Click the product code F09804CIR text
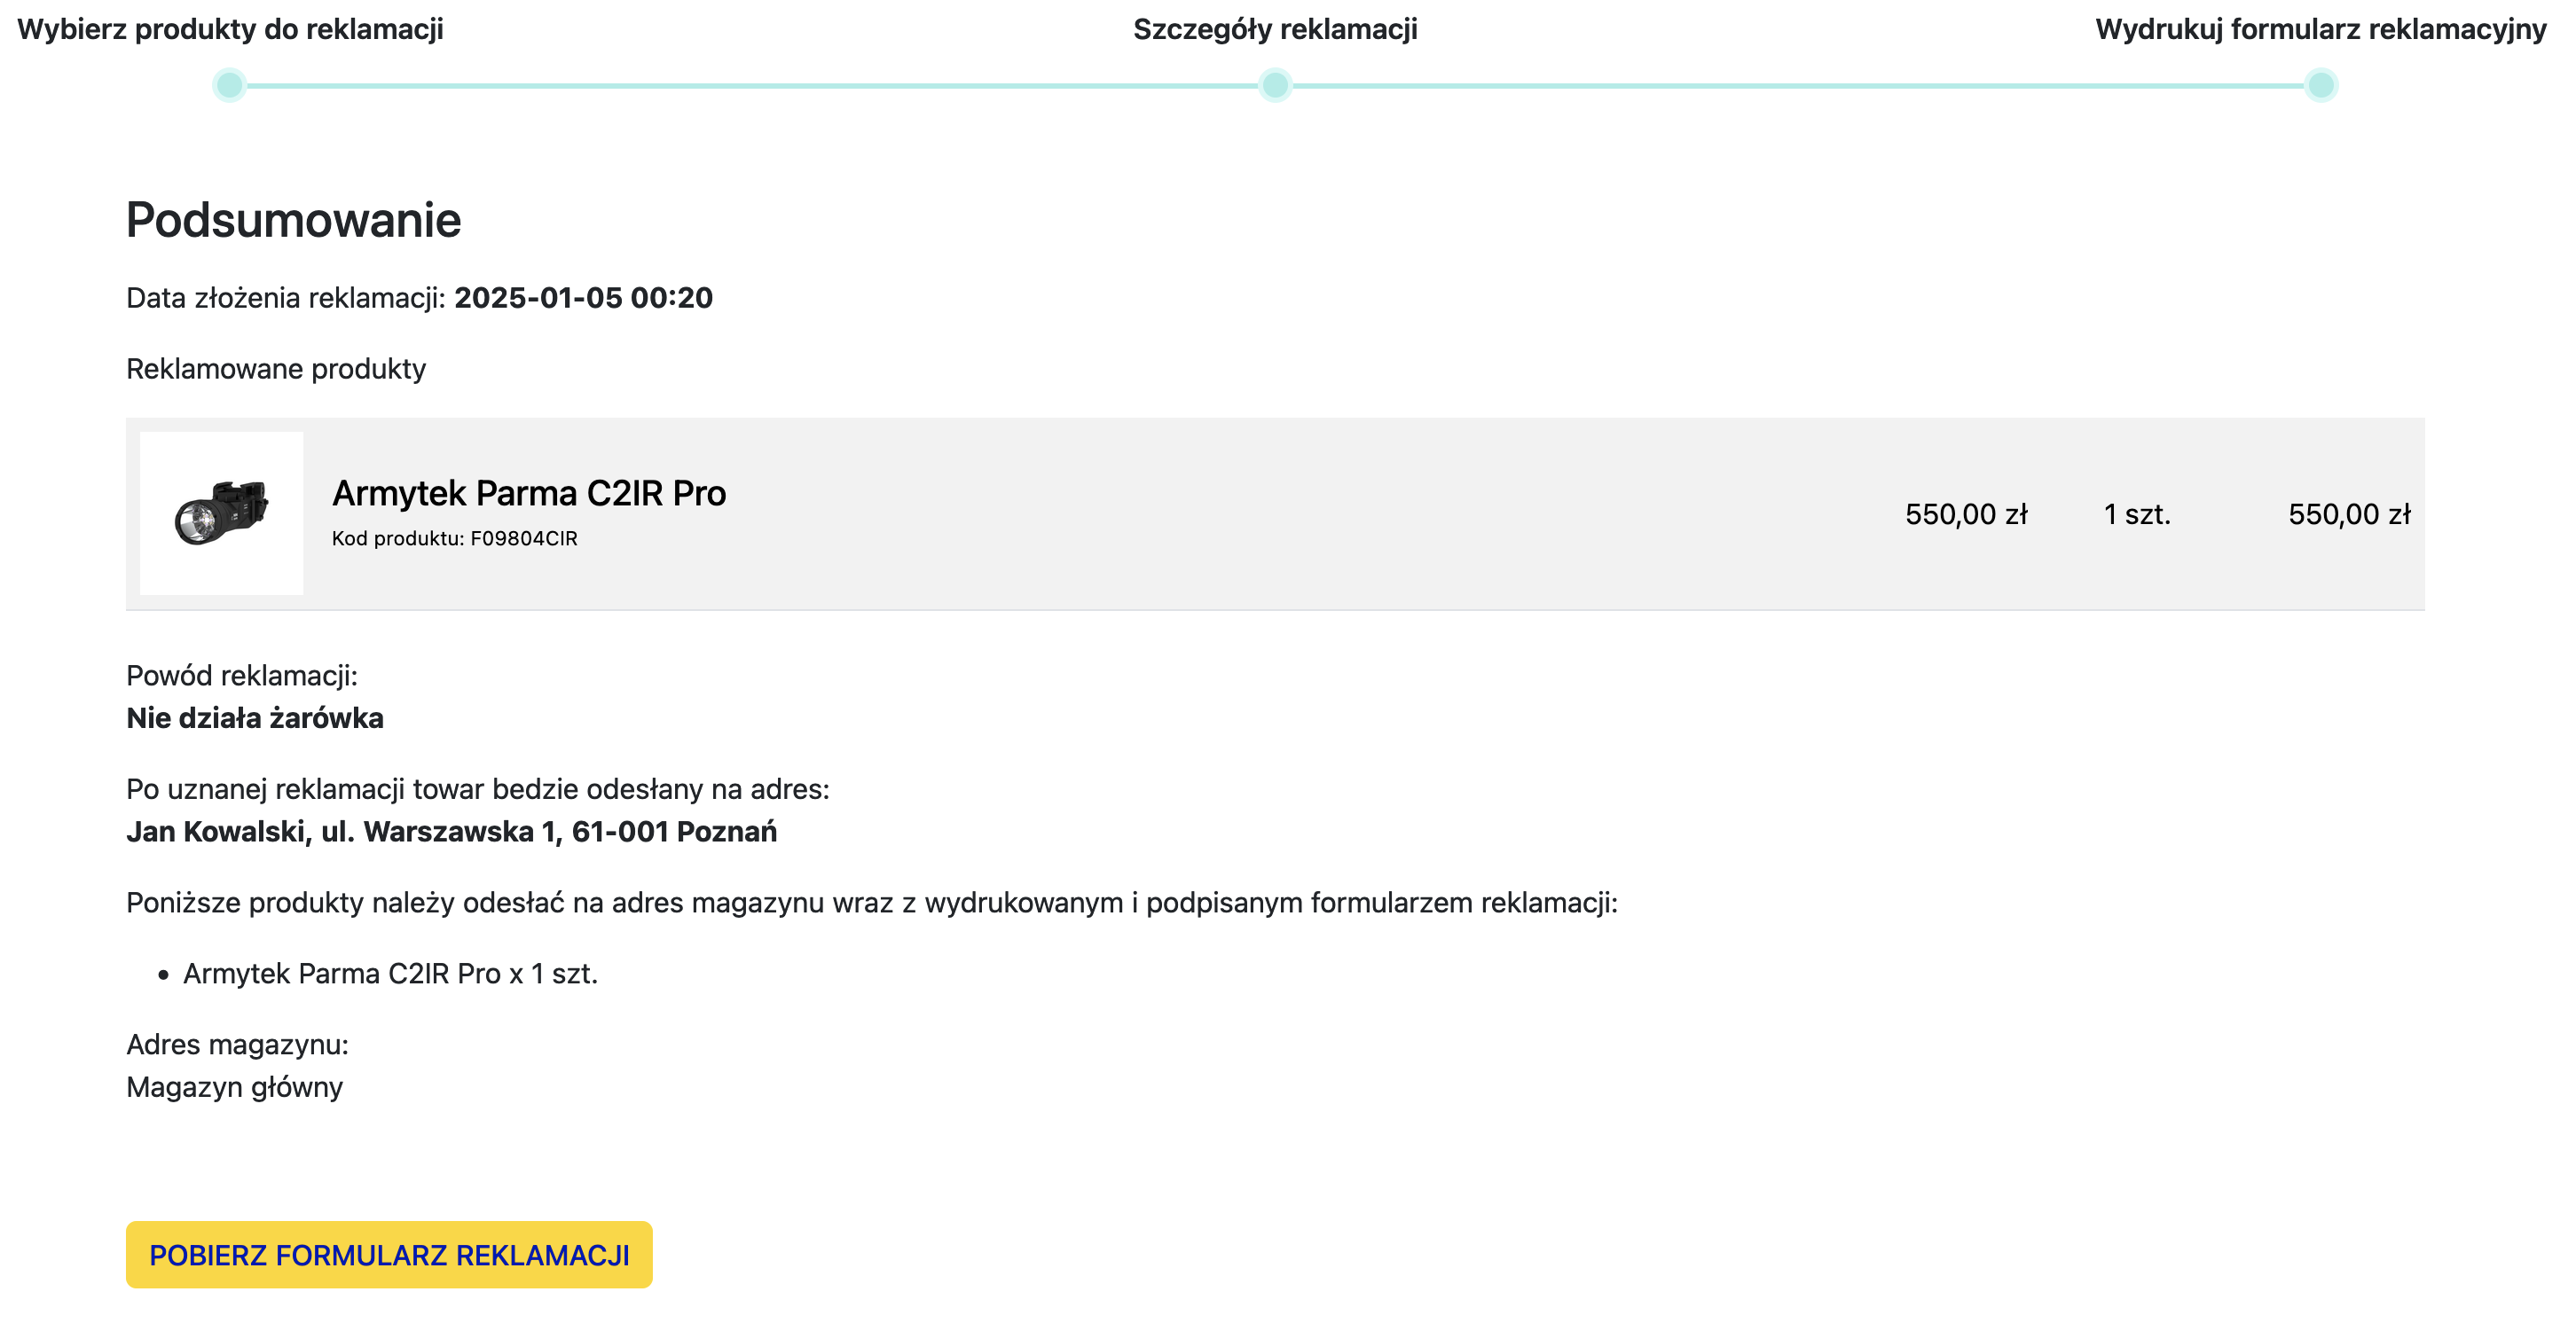Screen dimensions: 2576x1323 455,538
